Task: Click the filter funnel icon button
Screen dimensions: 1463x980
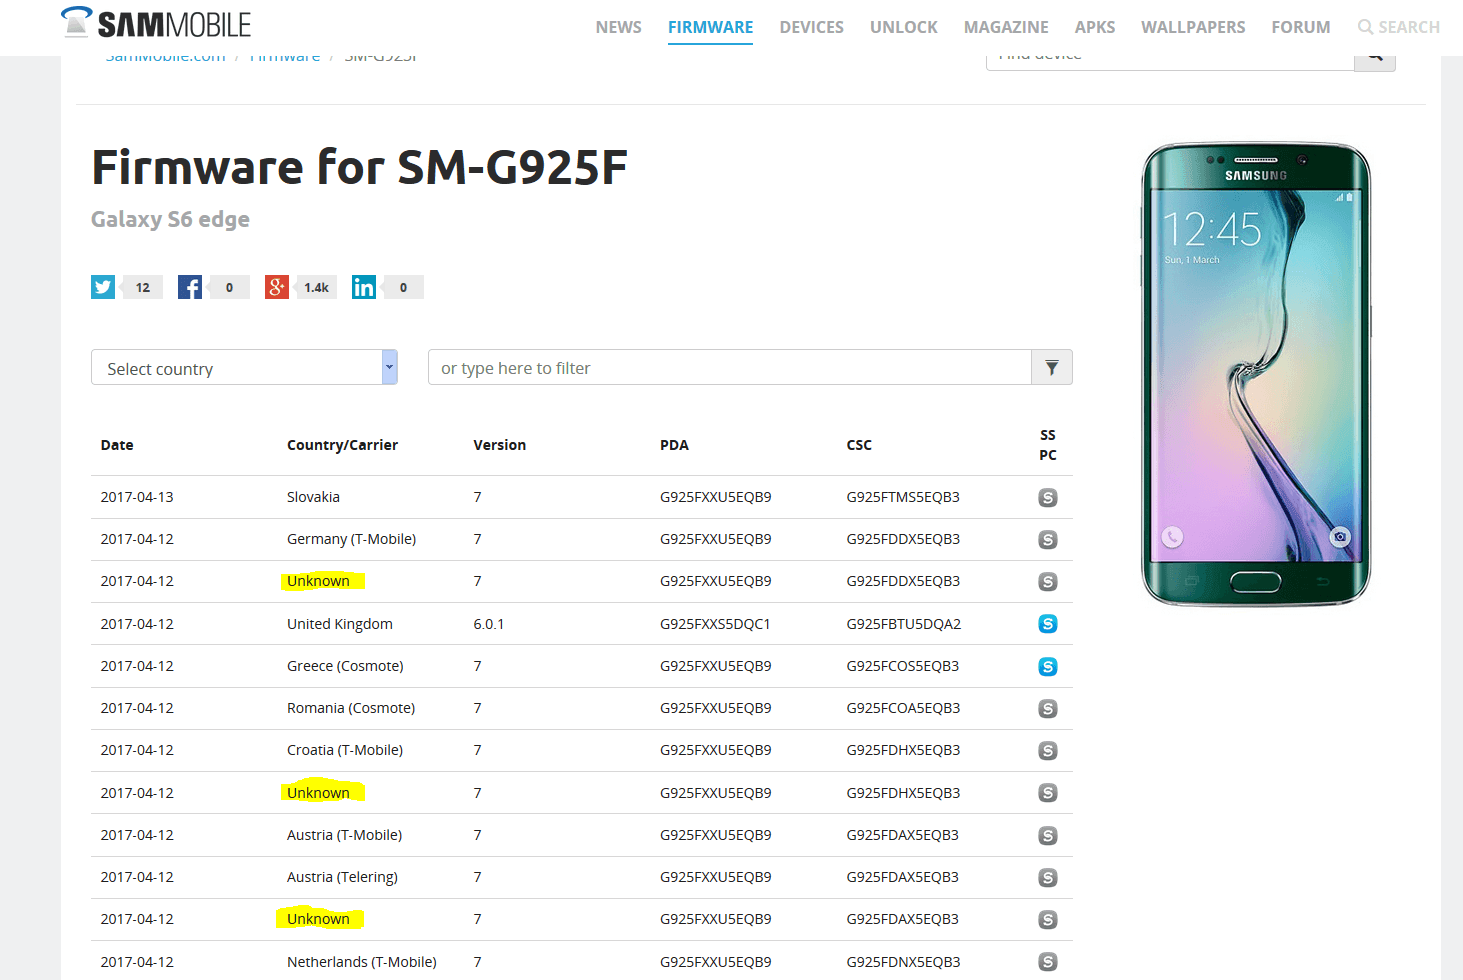Action: [x=1052, y=367]
